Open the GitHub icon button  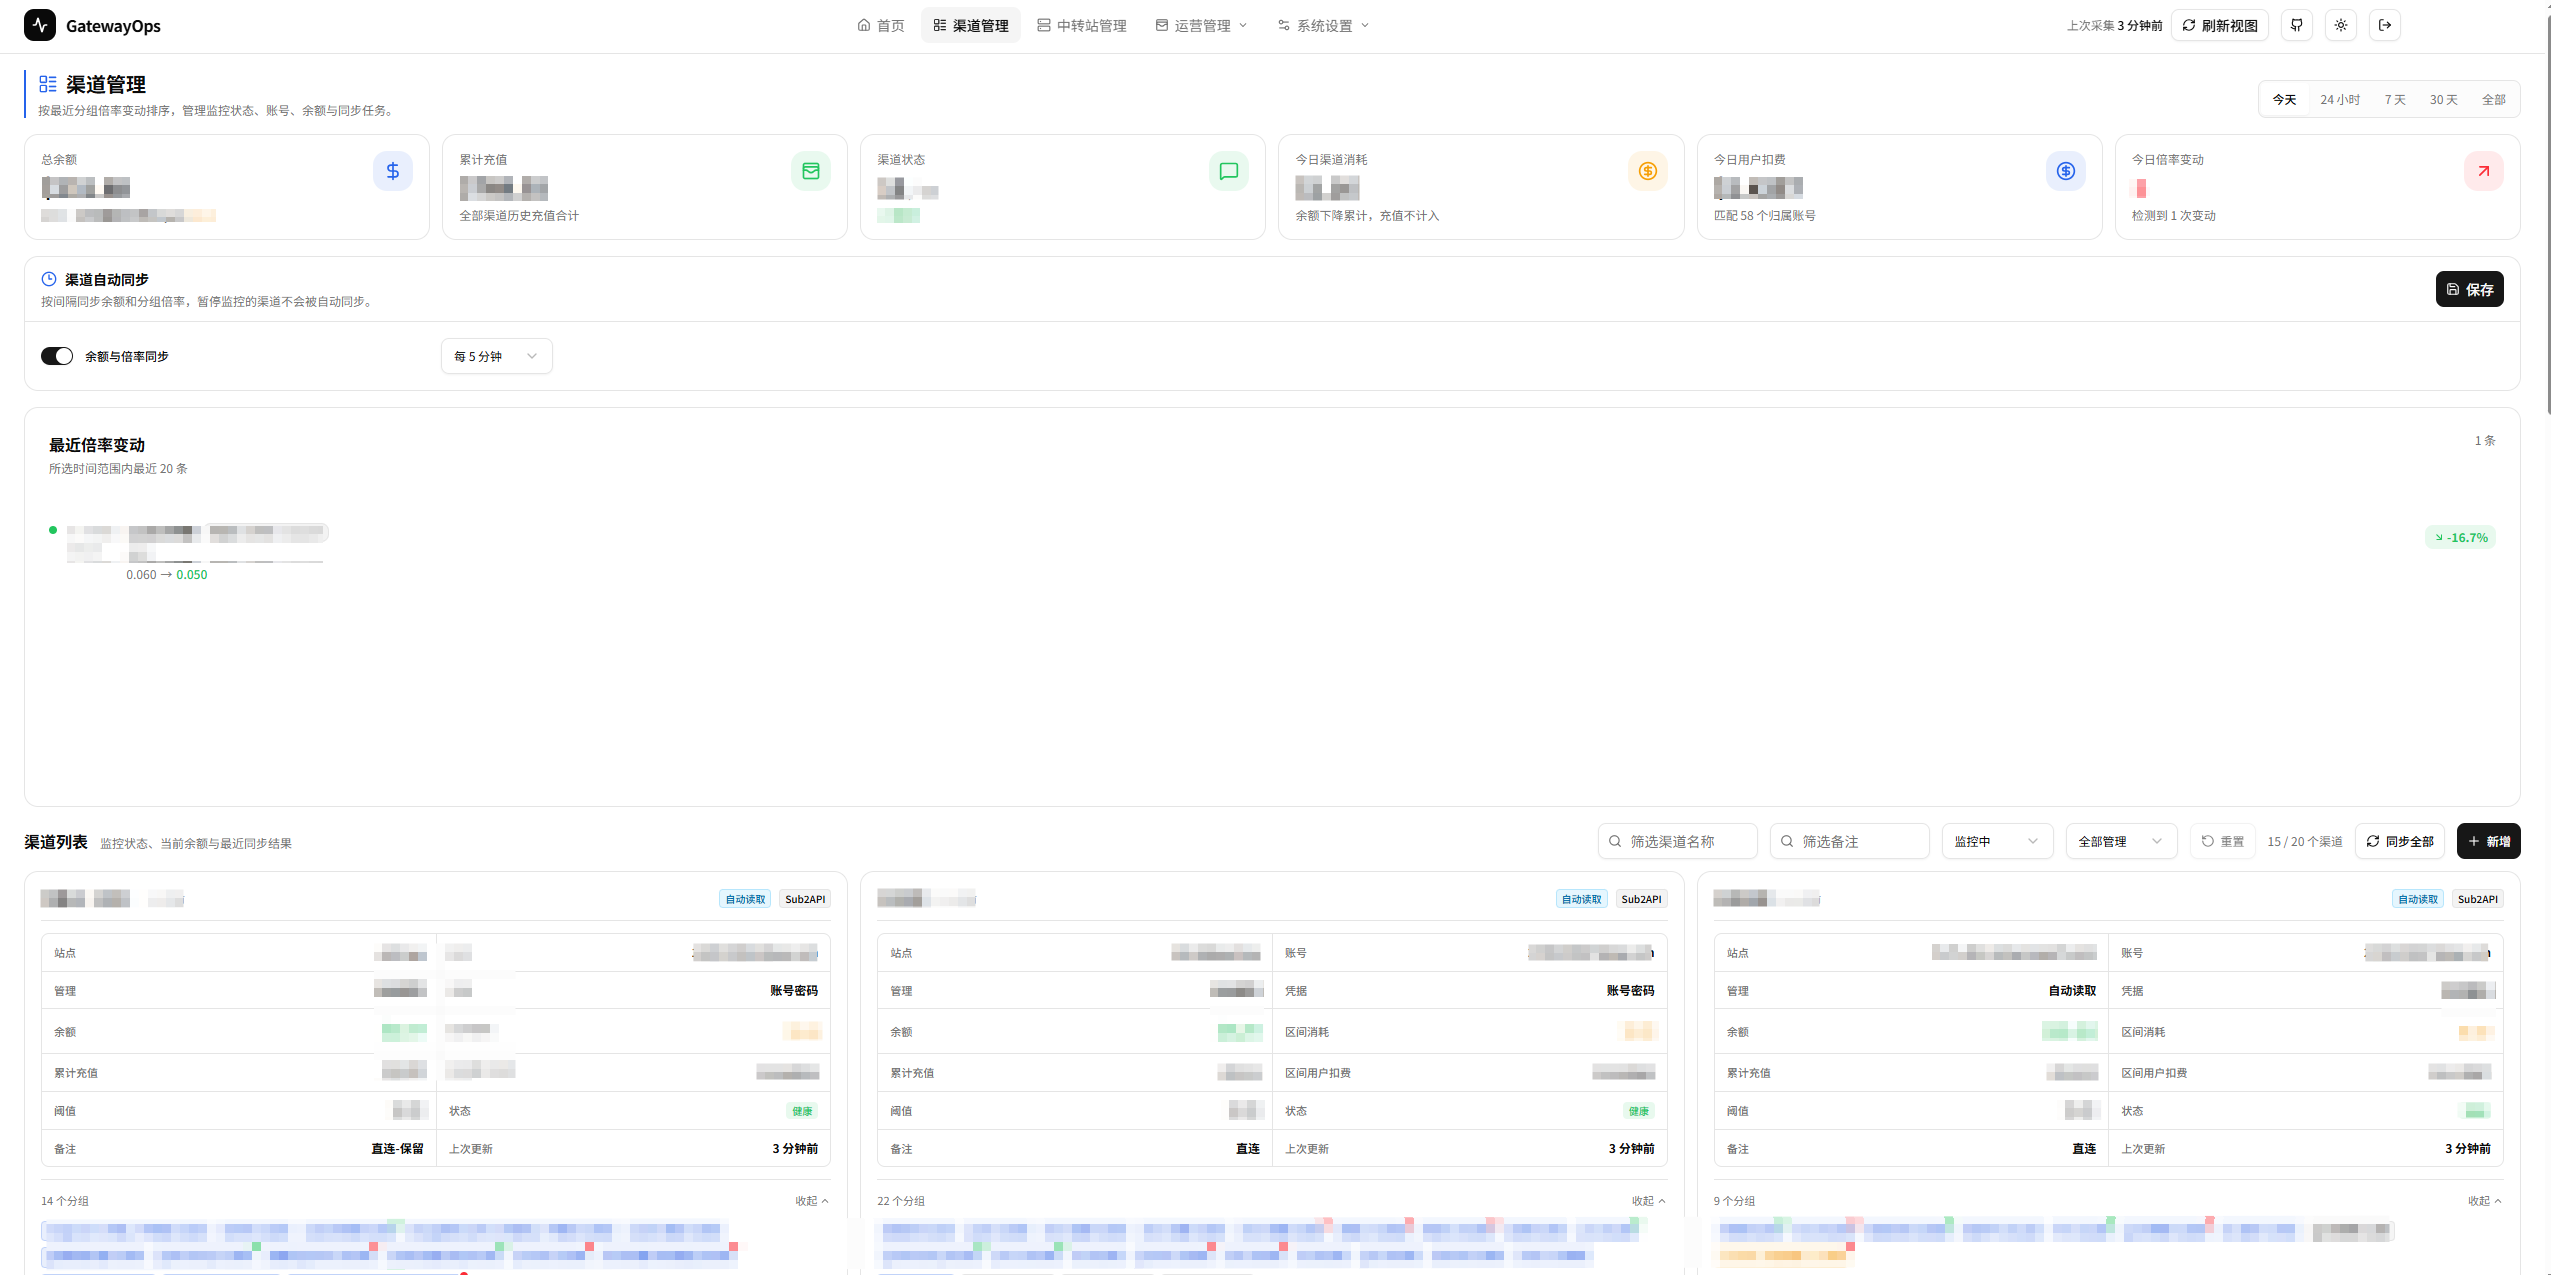point(2297,25)
